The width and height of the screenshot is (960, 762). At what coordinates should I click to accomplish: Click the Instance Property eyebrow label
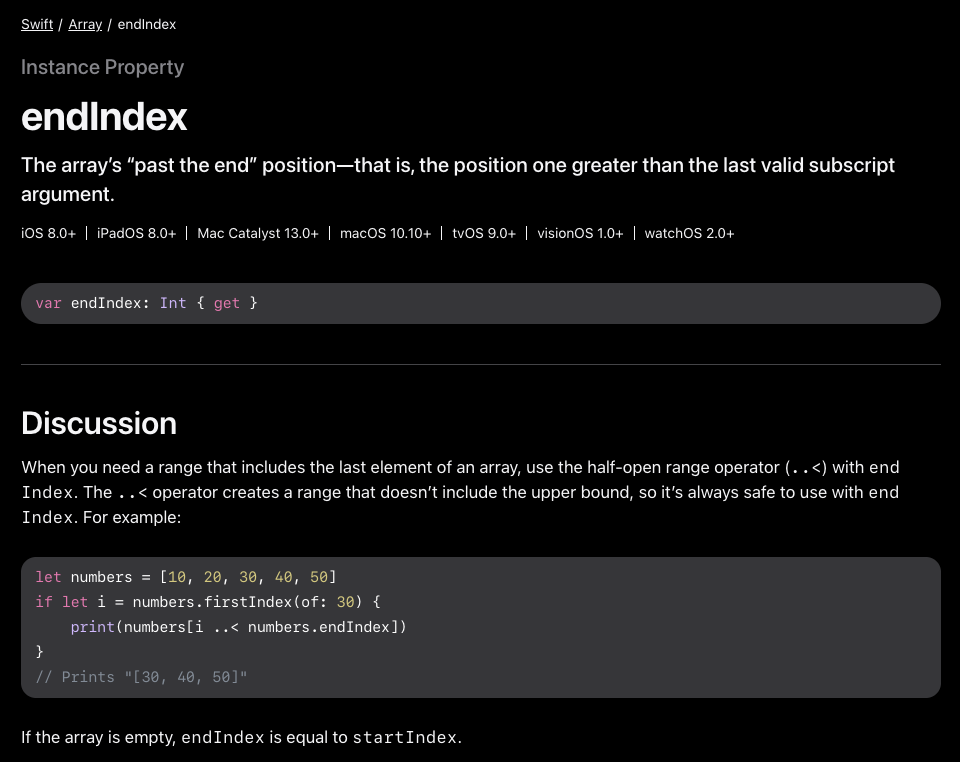tap(103, 67)
